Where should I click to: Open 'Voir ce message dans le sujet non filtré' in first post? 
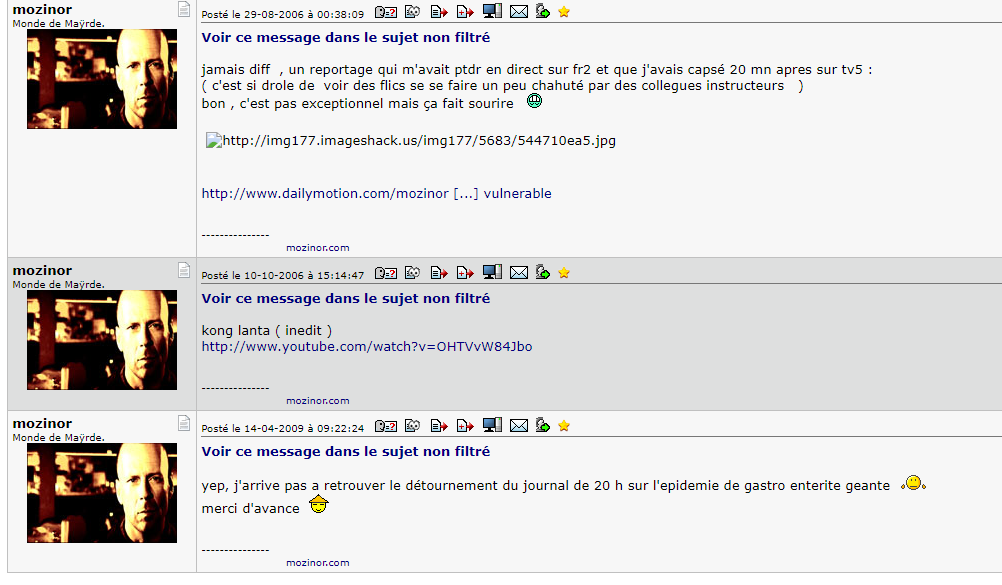[x=346, y=38]
